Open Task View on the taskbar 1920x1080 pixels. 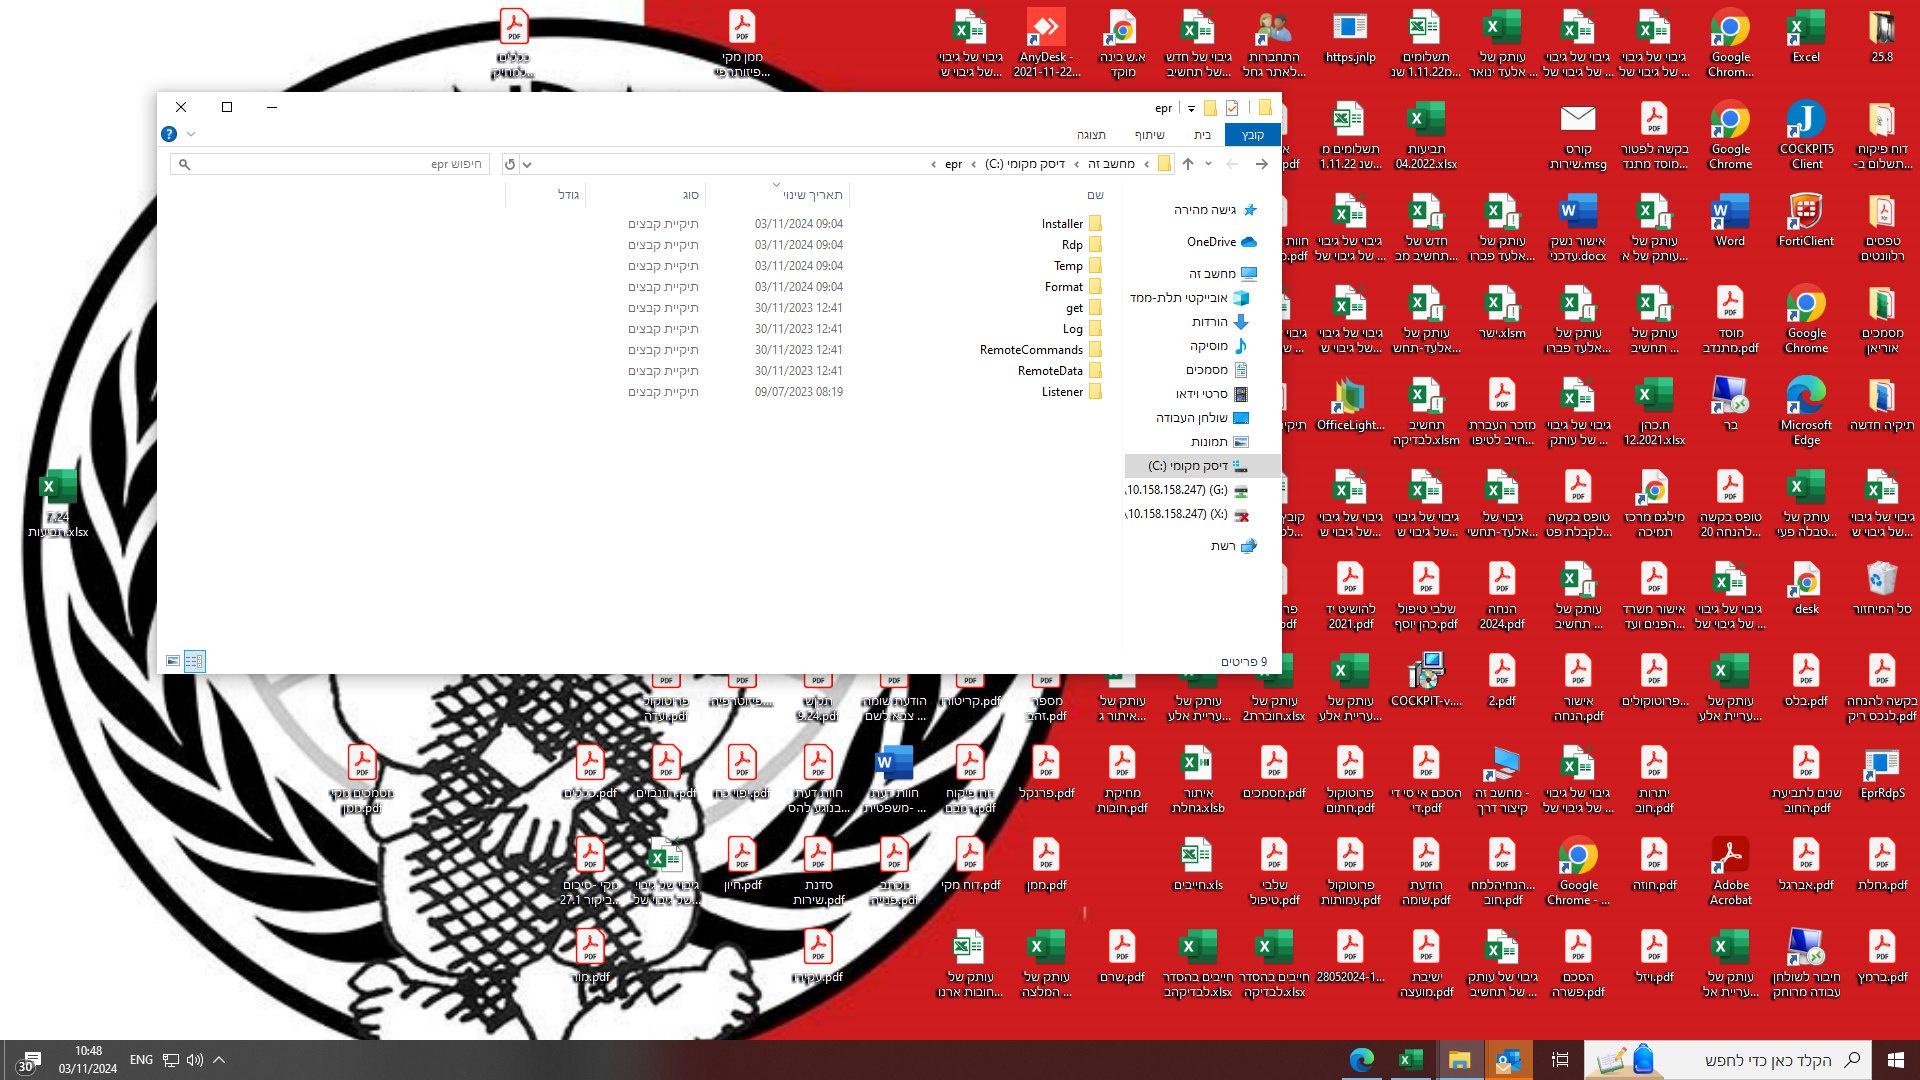tap(1560, 1060)
